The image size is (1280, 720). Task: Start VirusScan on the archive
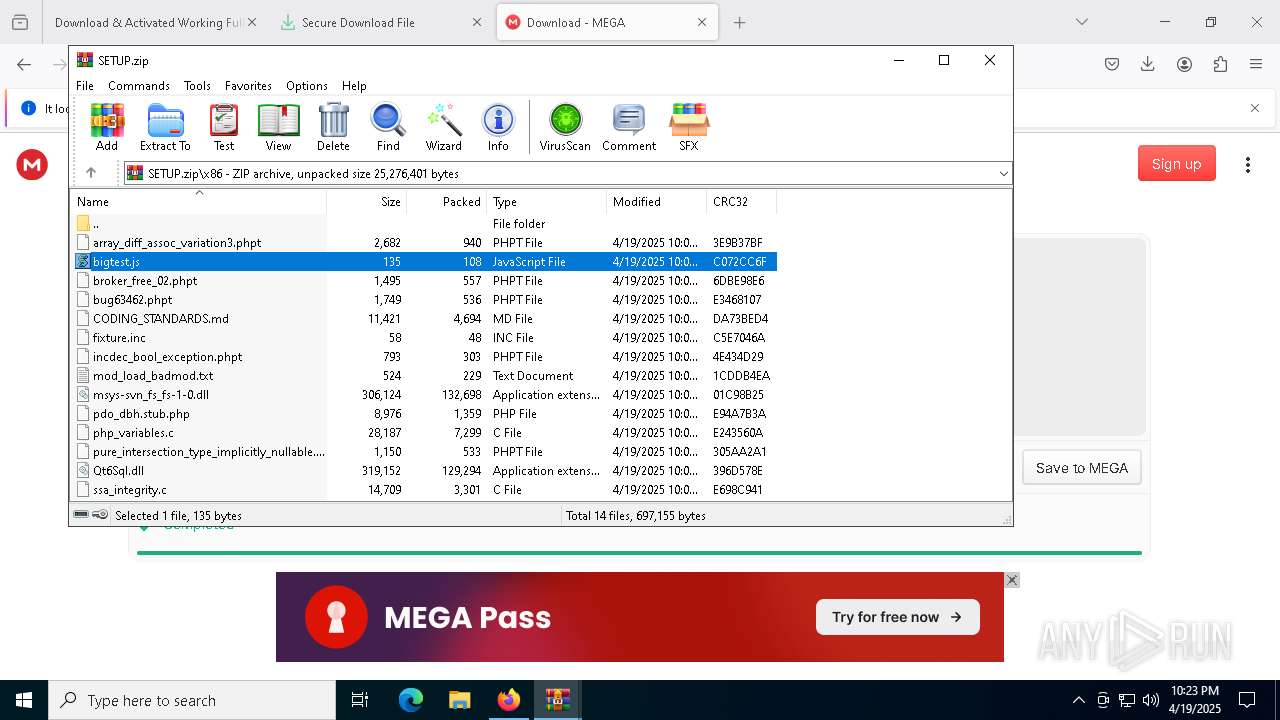[x=565, y=127]
